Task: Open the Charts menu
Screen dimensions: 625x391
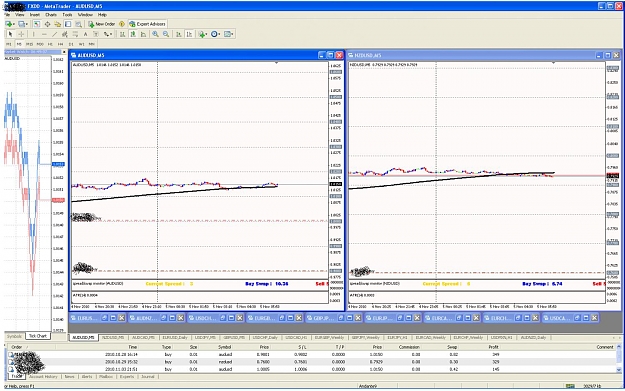Action: 51,15
